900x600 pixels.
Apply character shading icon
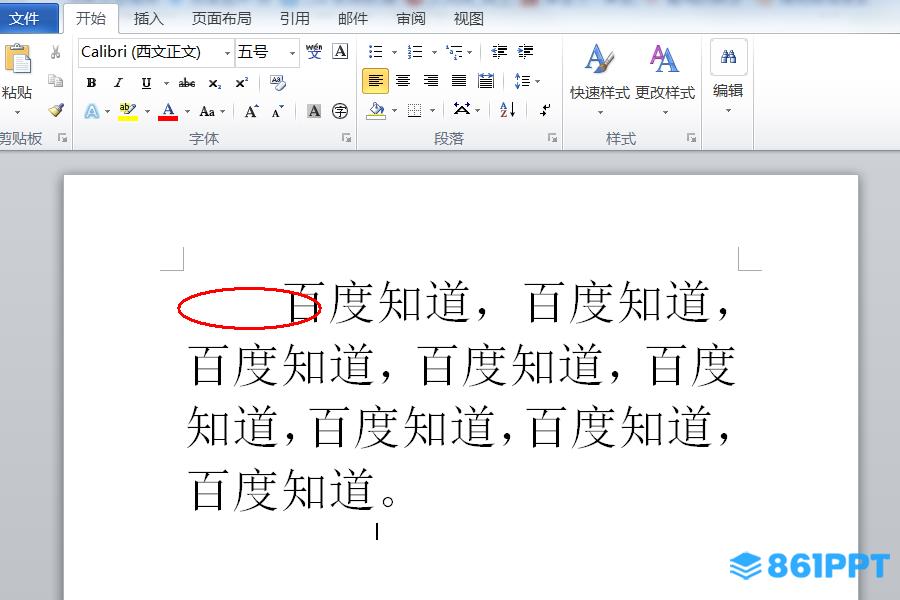point(314,111)
